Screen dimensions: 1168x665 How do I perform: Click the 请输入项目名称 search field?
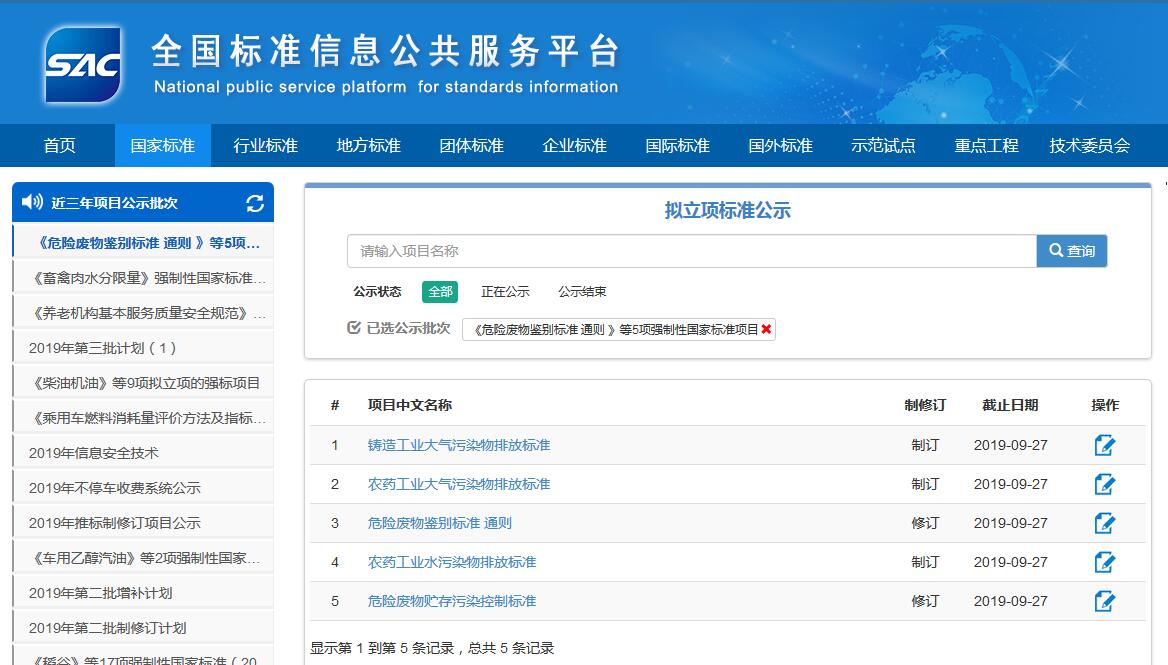coord(691,251)
